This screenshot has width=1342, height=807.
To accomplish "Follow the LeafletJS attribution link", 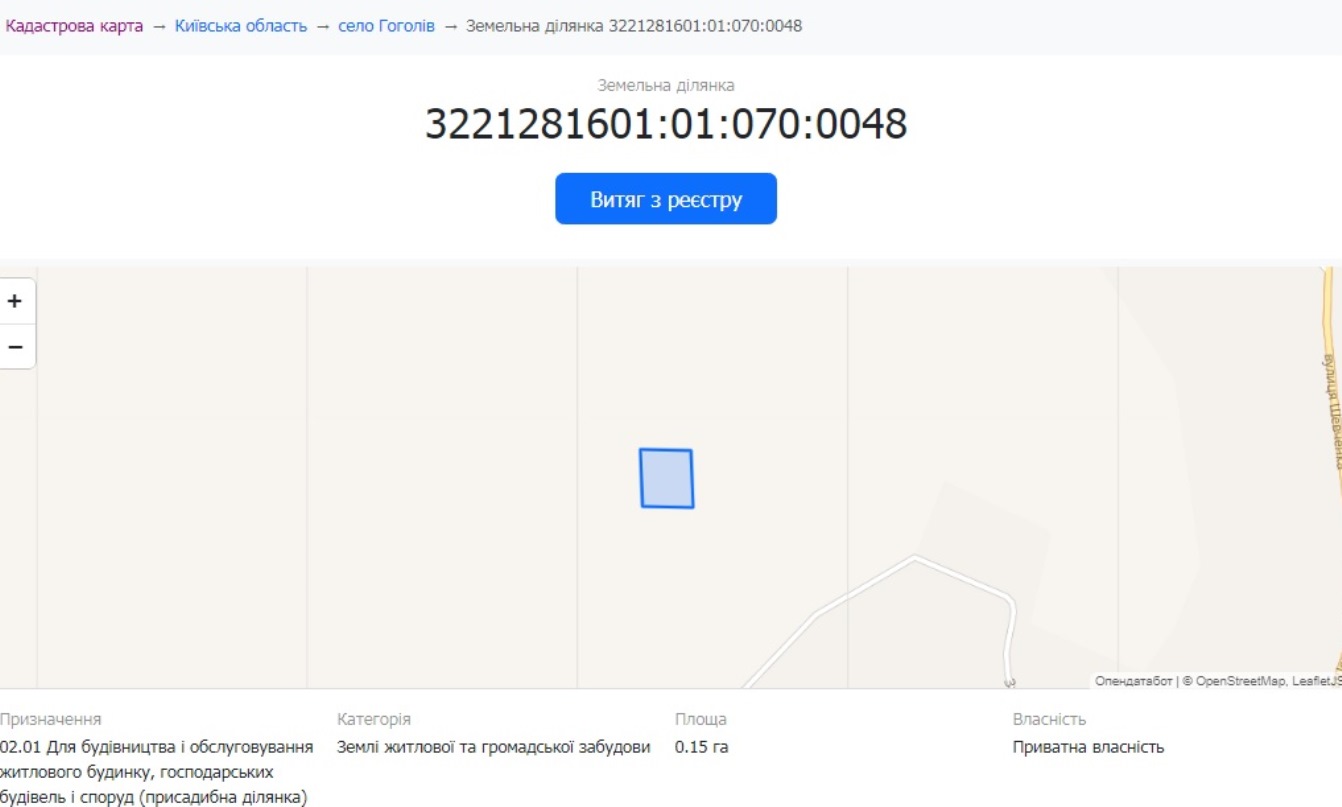I will (x=1316, y=681).
